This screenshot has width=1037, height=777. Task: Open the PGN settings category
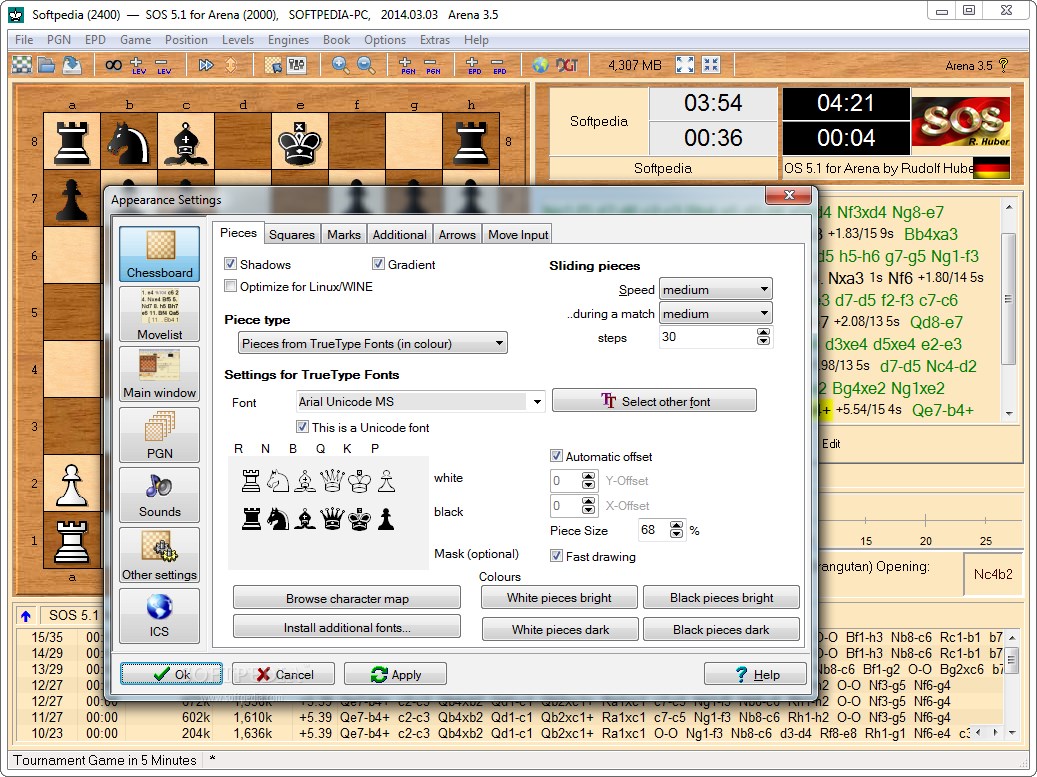pos(159,434)
